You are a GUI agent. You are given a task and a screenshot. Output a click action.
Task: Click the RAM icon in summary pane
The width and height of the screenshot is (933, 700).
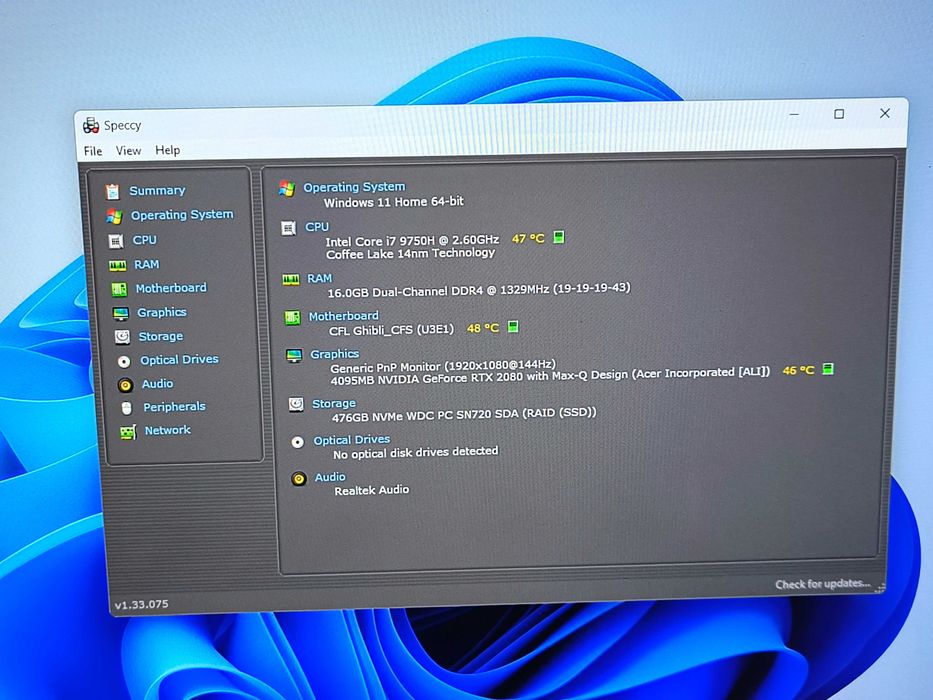pos(291,279)
